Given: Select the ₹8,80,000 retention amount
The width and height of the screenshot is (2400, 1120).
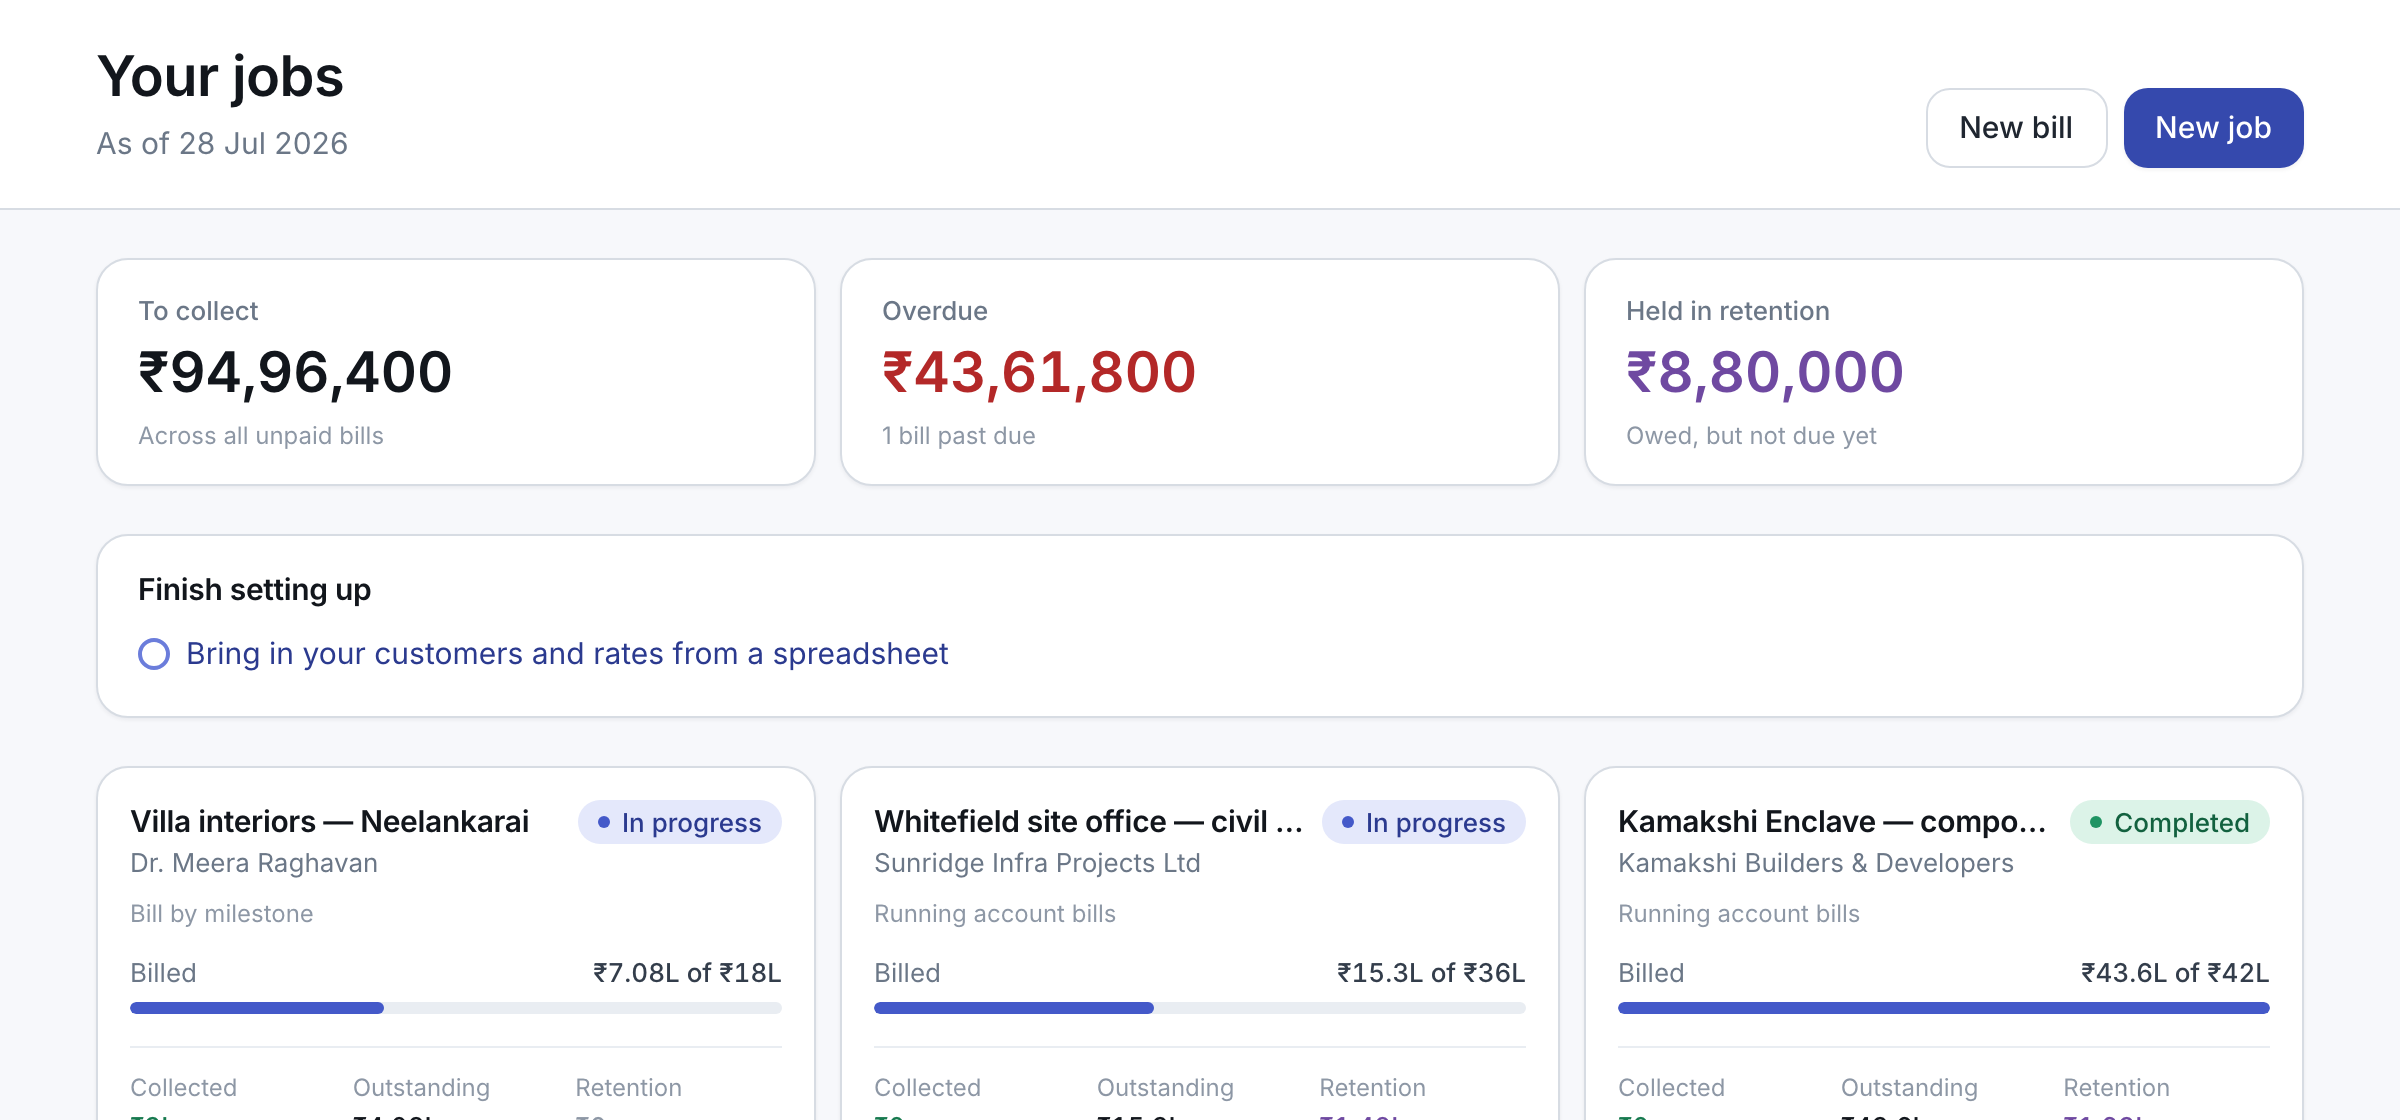Looking at the screenshot, I should pyautogui.click(x=1765, y=372).
